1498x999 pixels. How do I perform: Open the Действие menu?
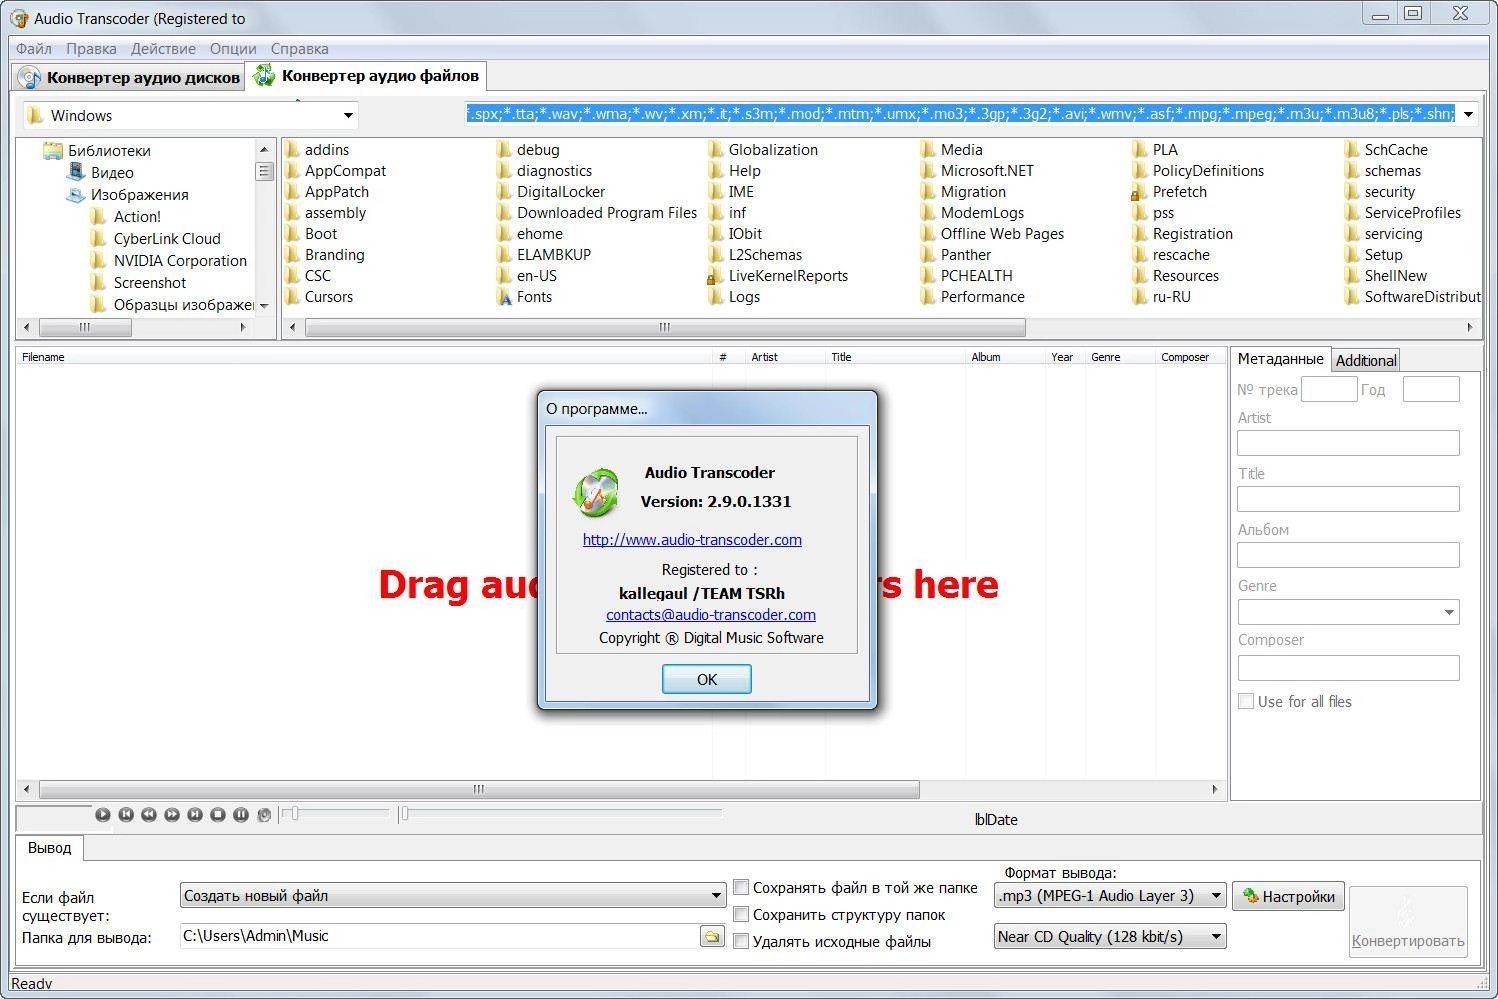163,48
